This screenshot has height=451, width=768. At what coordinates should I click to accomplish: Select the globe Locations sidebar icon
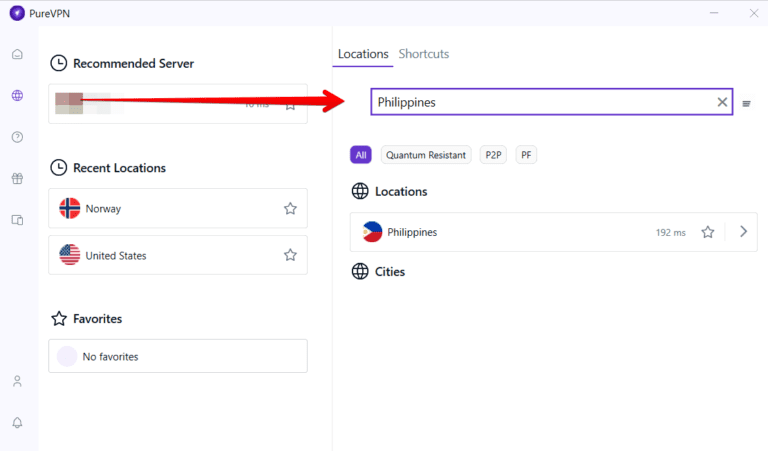point(17,96)
